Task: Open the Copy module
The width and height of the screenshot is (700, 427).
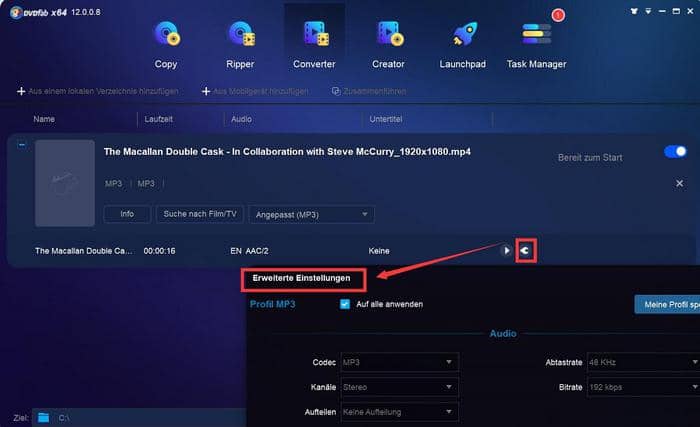Action: (x=165, y=44)
